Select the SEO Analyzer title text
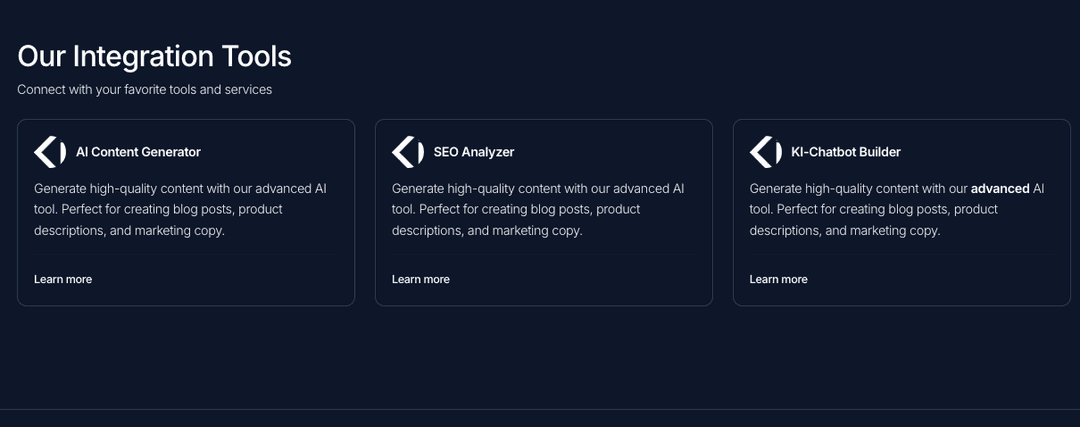Viewport: 1080px width, 427px height. click(474, 152)
